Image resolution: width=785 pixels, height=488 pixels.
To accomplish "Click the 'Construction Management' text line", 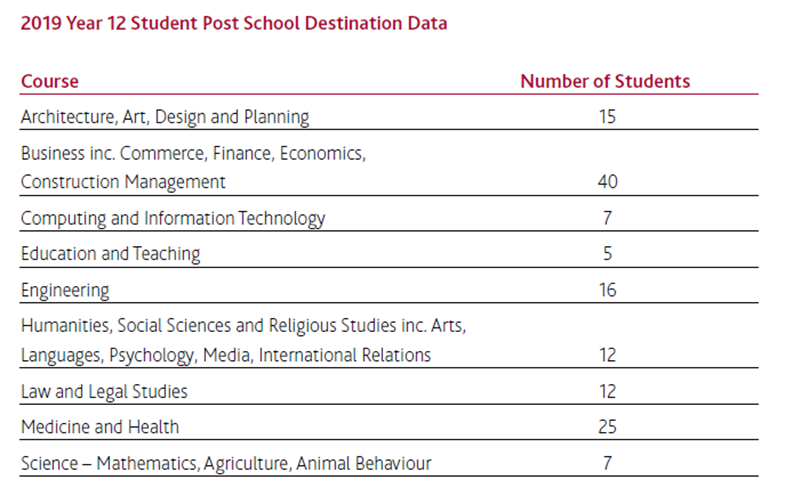I will [123, 182].
